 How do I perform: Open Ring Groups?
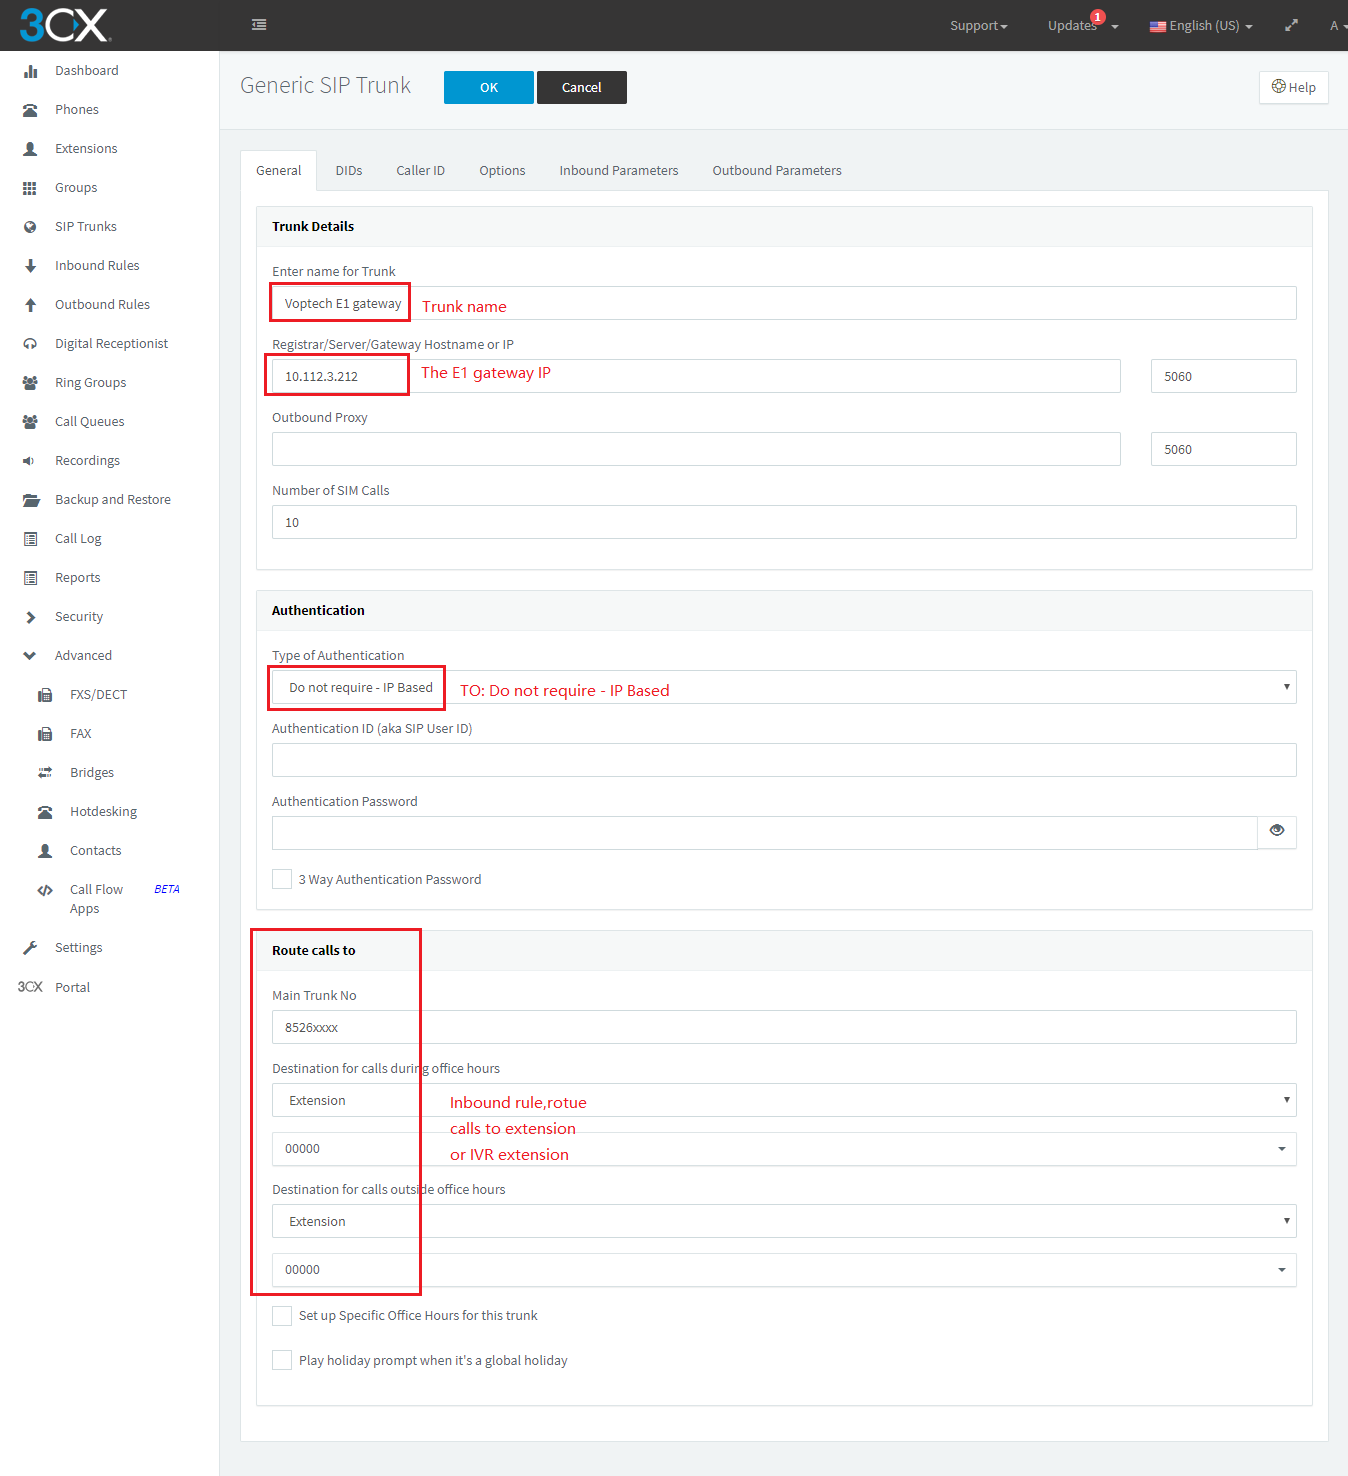[90, 383]
